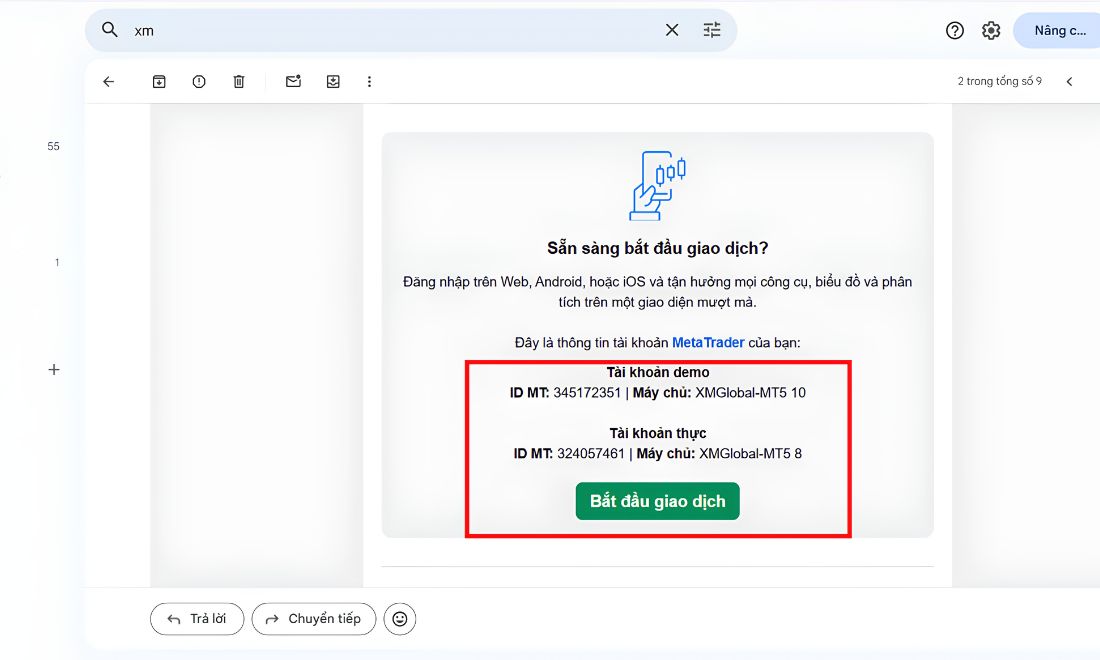This screenshot has height=660, width=1100.
Task: Open the three-dot more options menu
Action: point(369,81)
